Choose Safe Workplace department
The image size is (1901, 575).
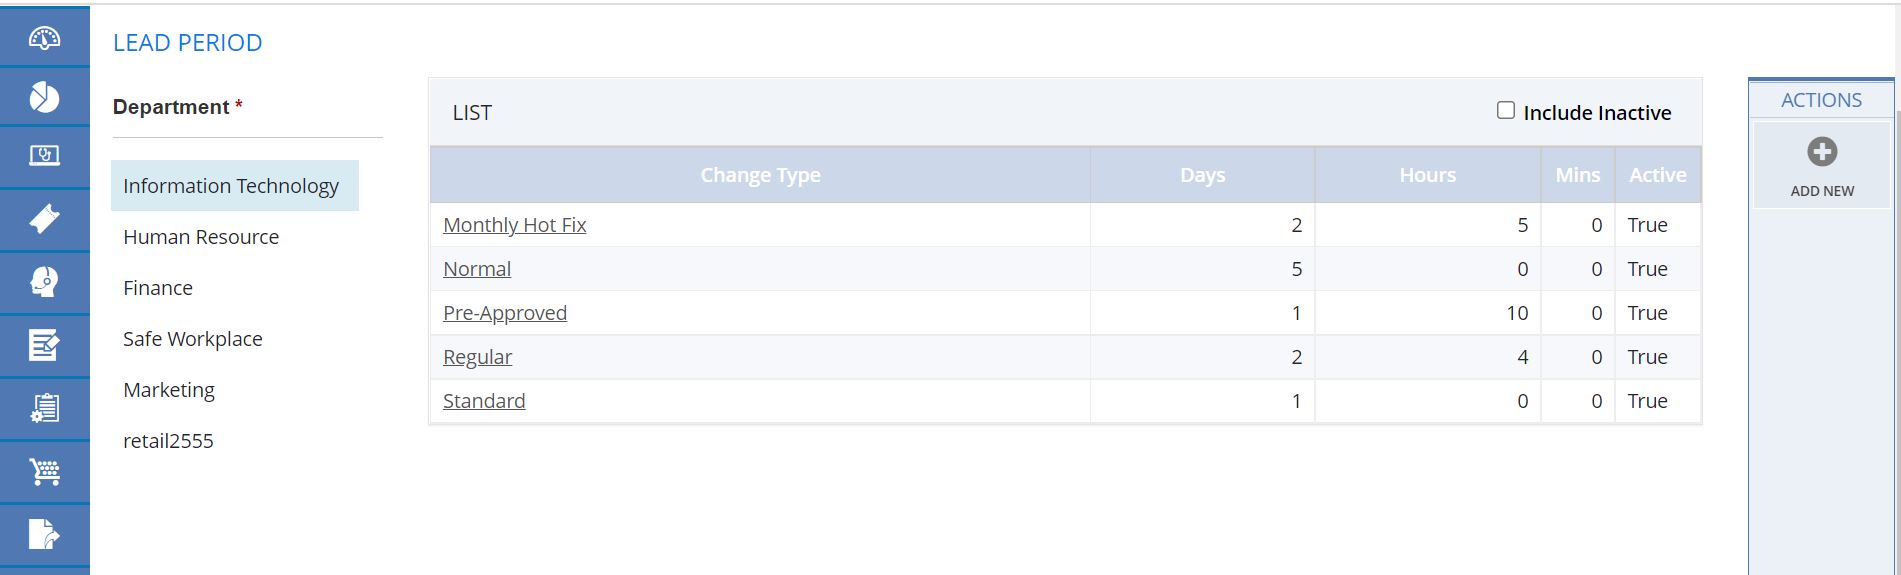coord(193,339)
